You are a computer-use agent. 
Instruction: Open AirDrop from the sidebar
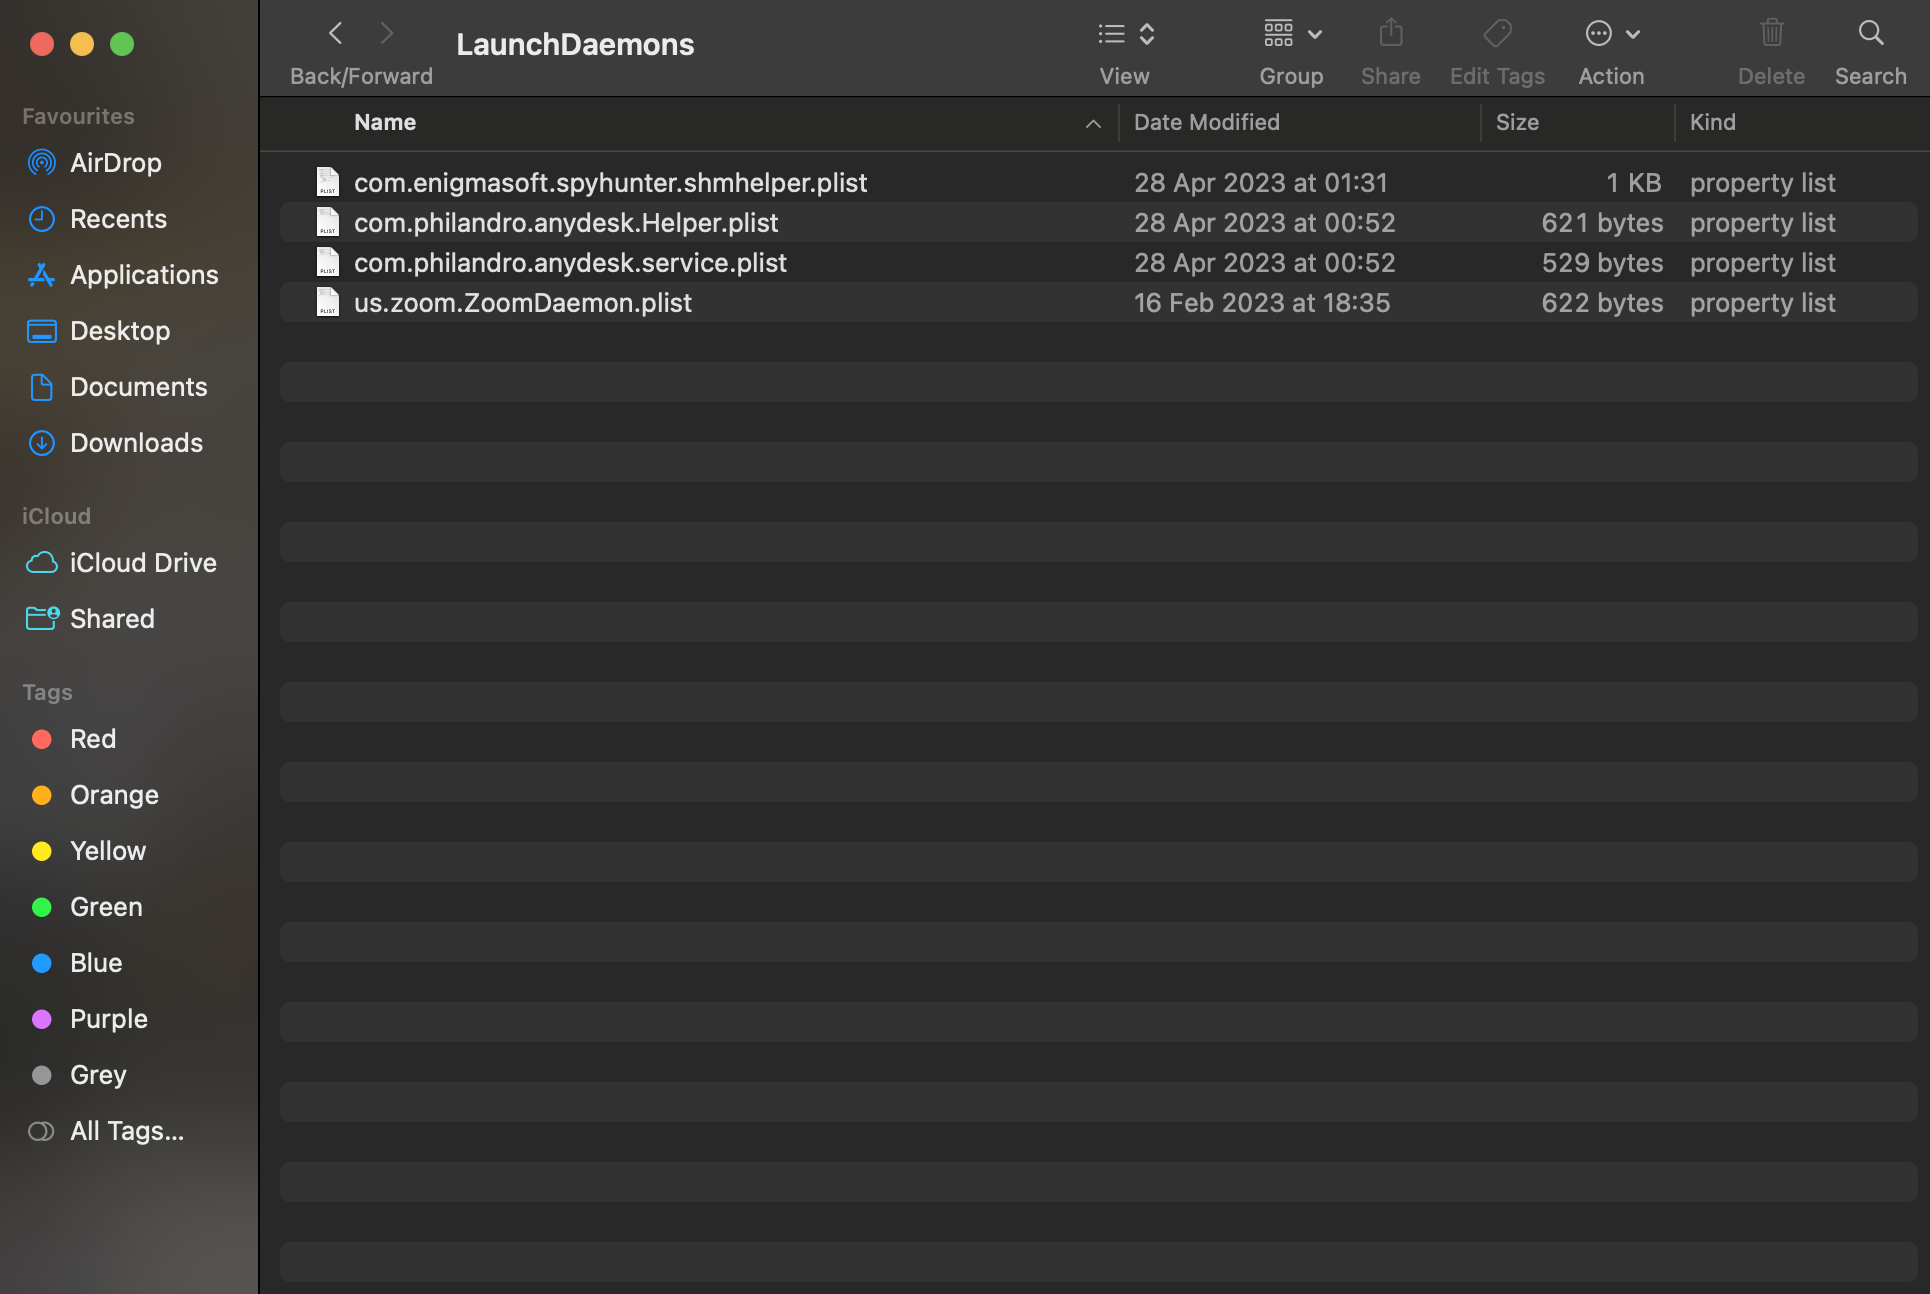115,163
